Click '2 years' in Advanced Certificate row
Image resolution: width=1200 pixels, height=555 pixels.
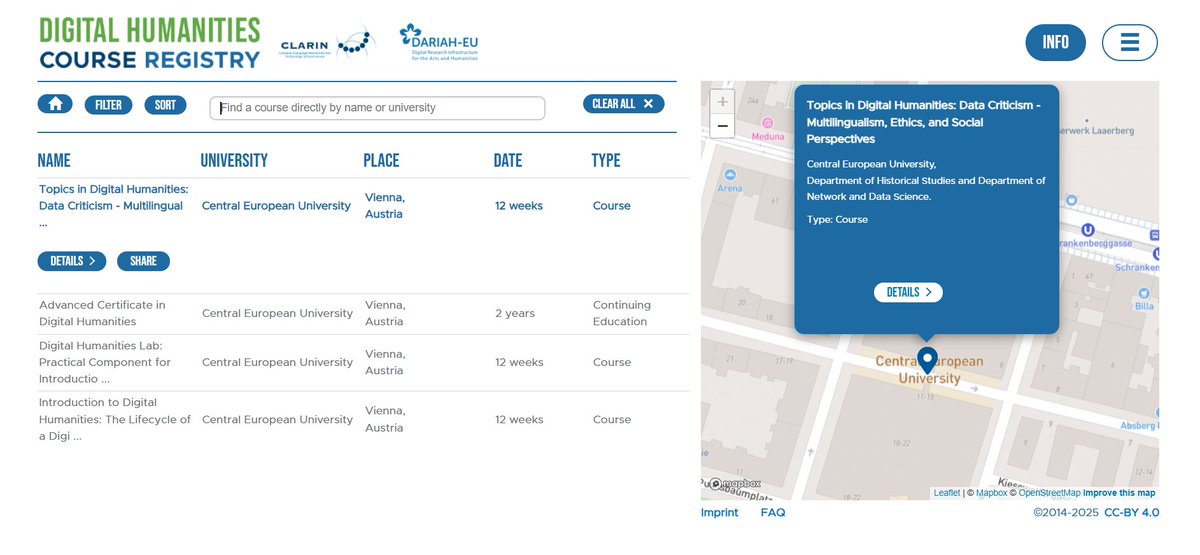tap(515, 313)
